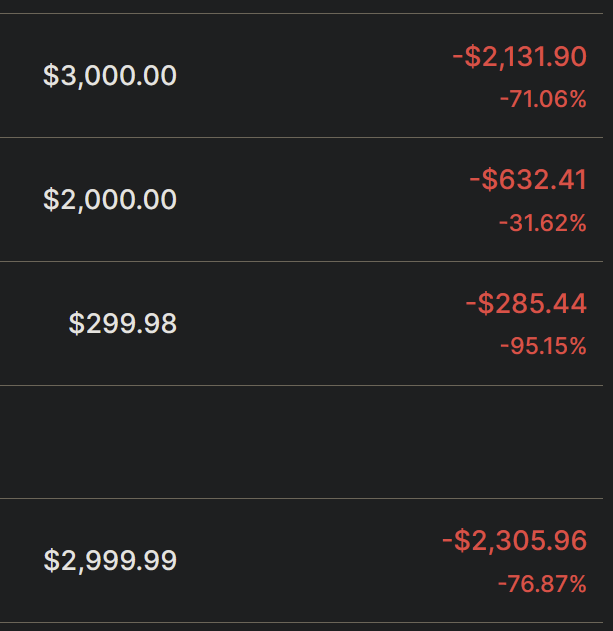Click the divider line below the $2,000.00 row
The image size is (613, 631).
(300, 261)
